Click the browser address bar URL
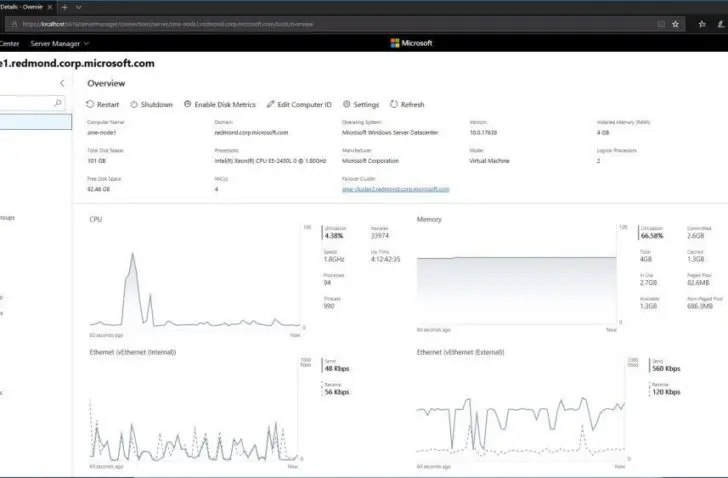This screenshot has width=728, height=478. coord(168,24)
